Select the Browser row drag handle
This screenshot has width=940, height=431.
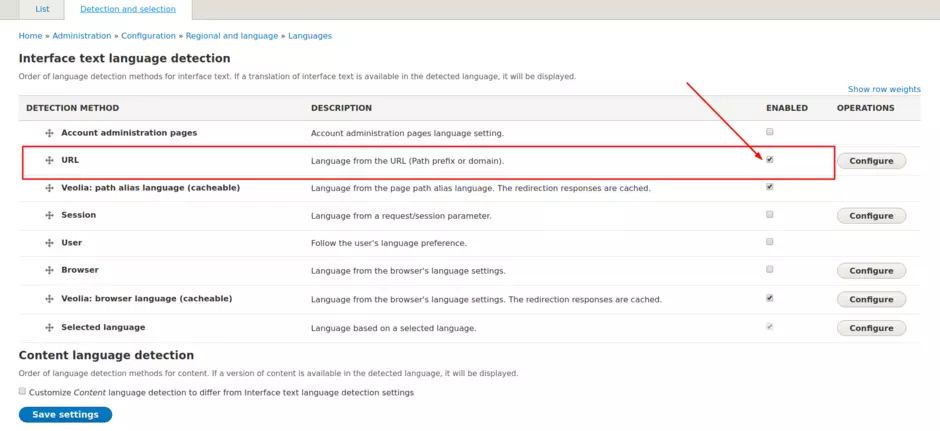coord(49,271)
